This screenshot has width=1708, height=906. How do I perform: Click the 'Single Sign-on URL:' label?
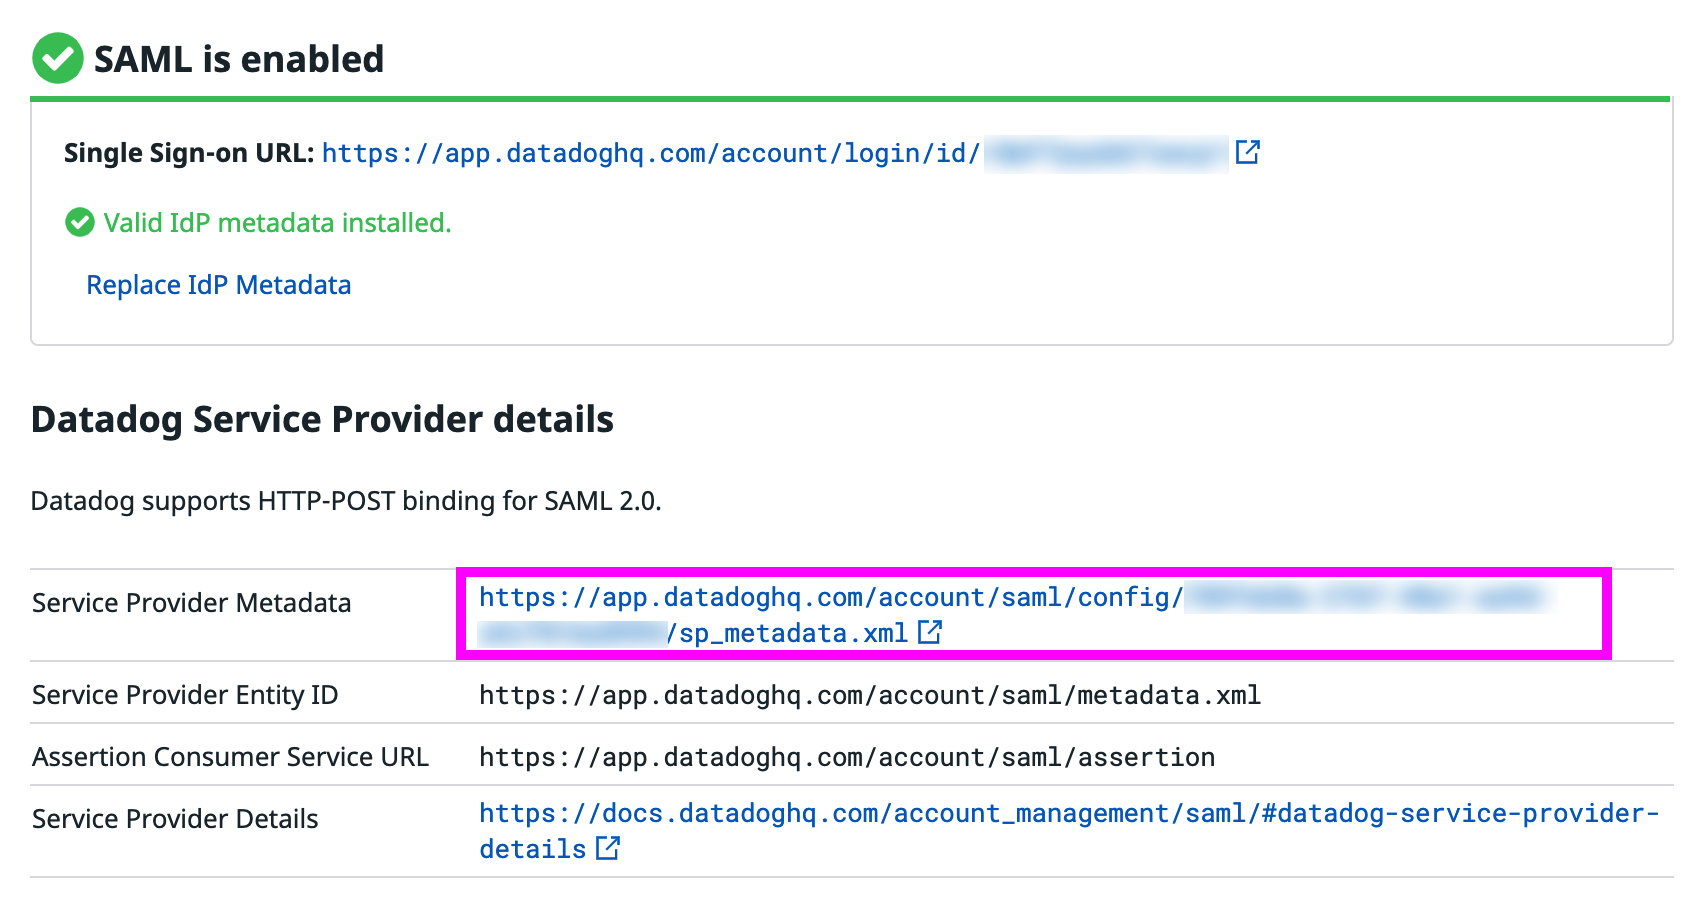point(189,153)
